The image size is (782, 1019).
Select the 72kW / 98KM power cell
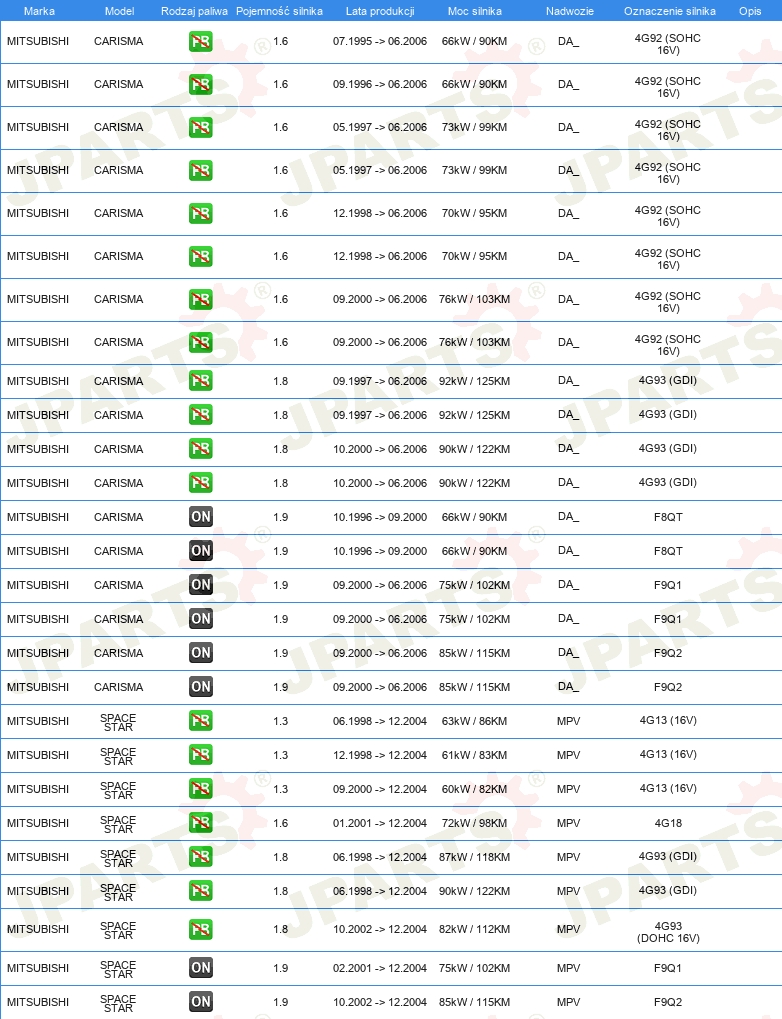click(475, 823)
